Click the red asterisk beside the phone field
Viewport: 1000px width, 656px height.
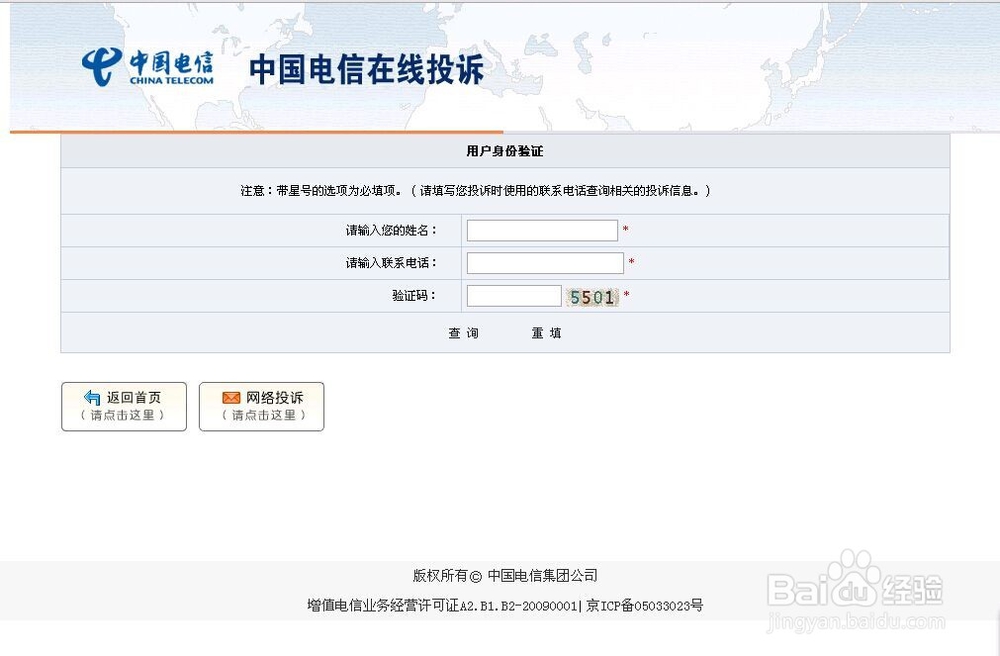coord(632,263)
